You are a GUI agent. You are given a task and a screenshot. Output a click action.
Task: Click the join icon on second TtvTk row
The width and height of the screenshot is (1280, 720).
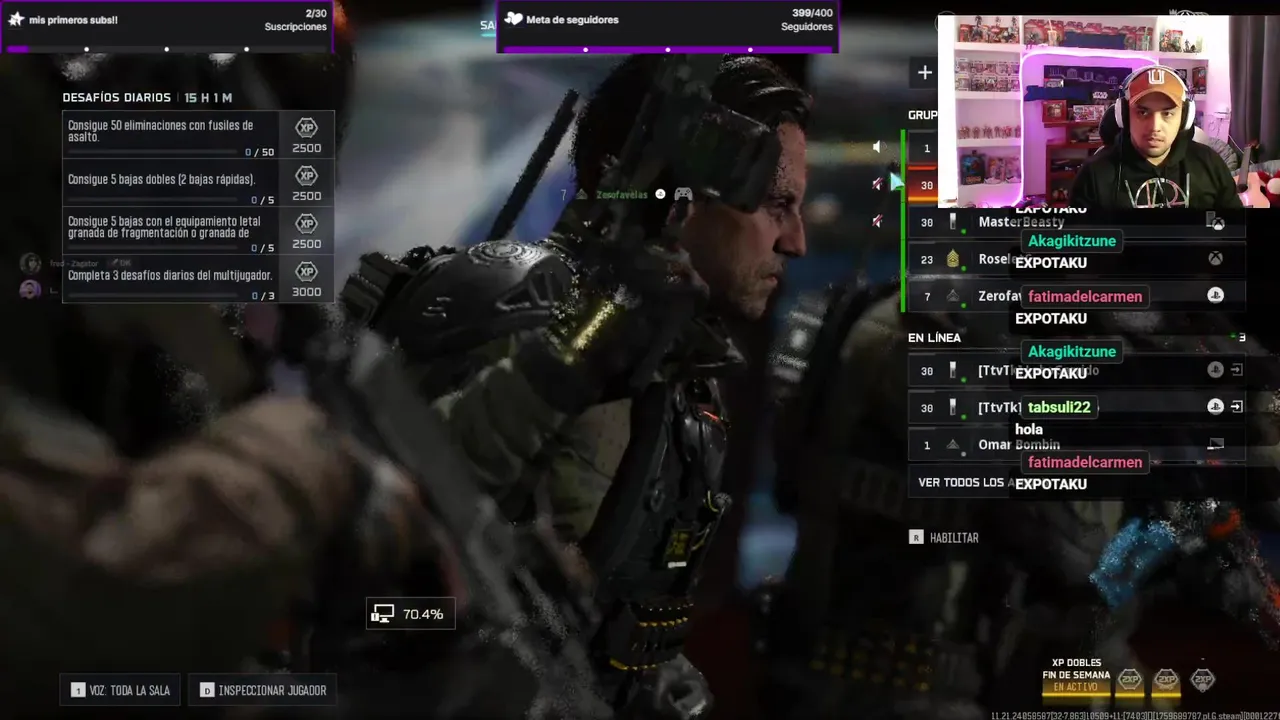click(x=1237, y=407)
